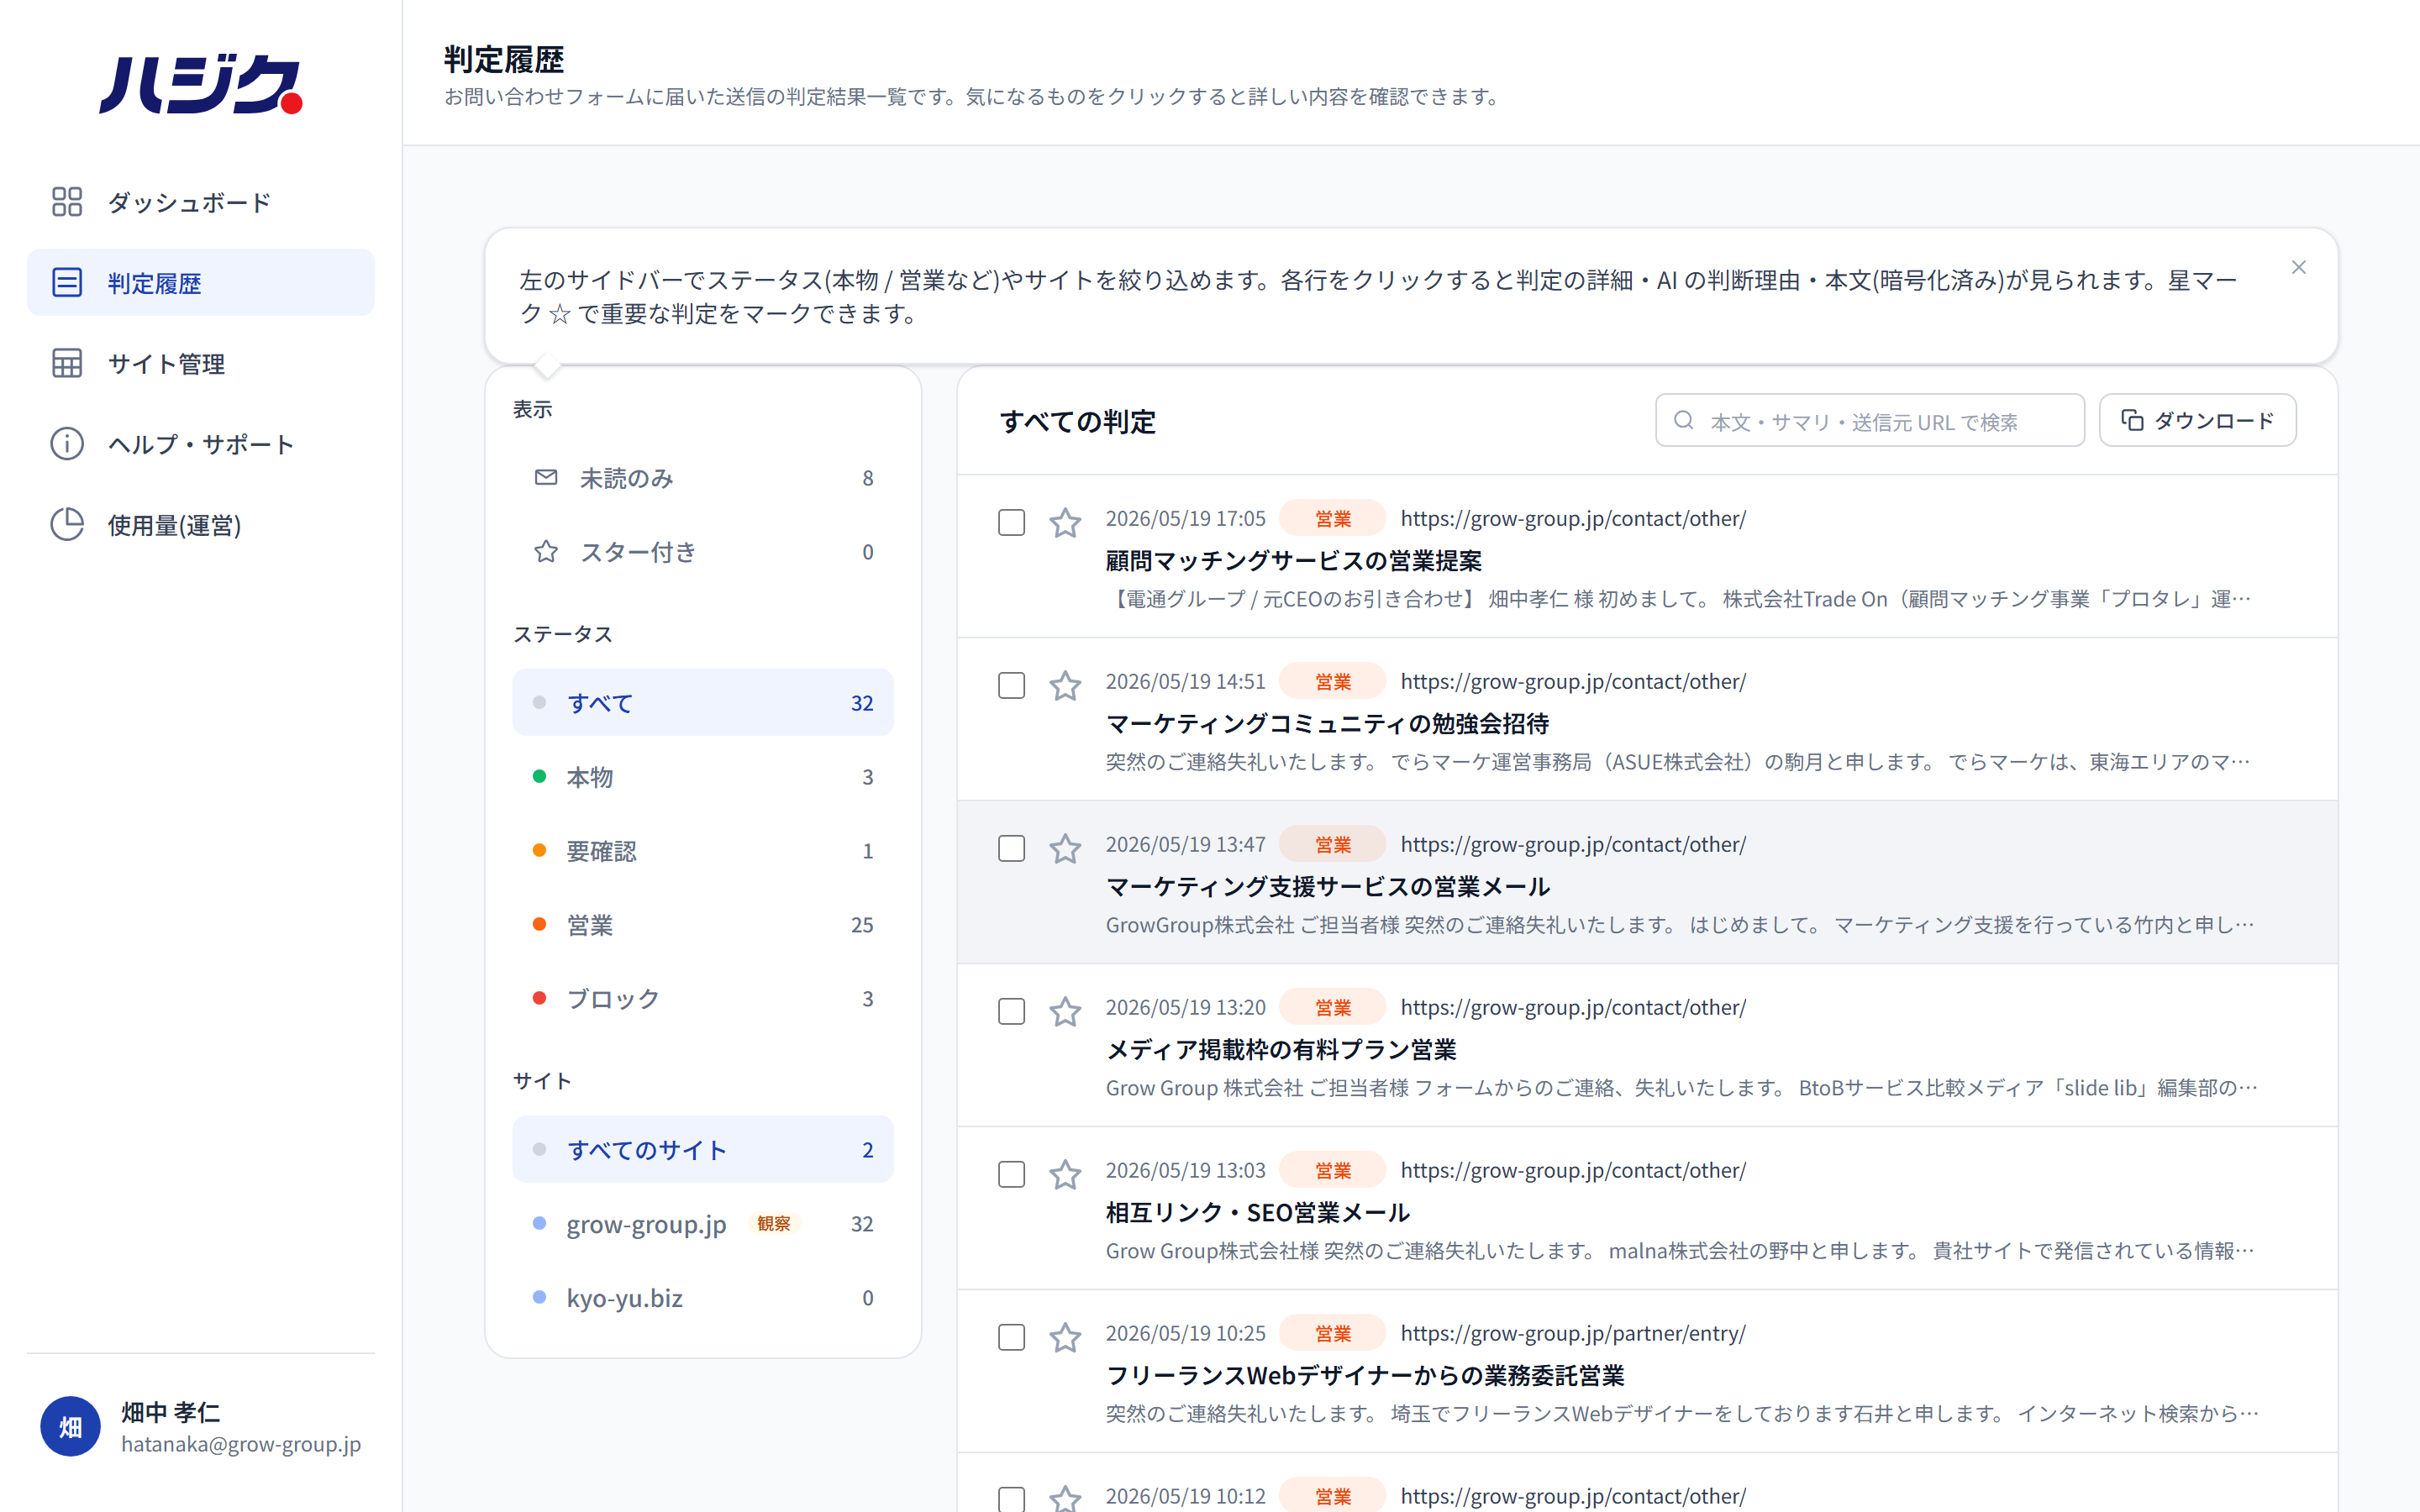Check the フリーランスWebデザイナー row checkbox

coord(1011,1337)
